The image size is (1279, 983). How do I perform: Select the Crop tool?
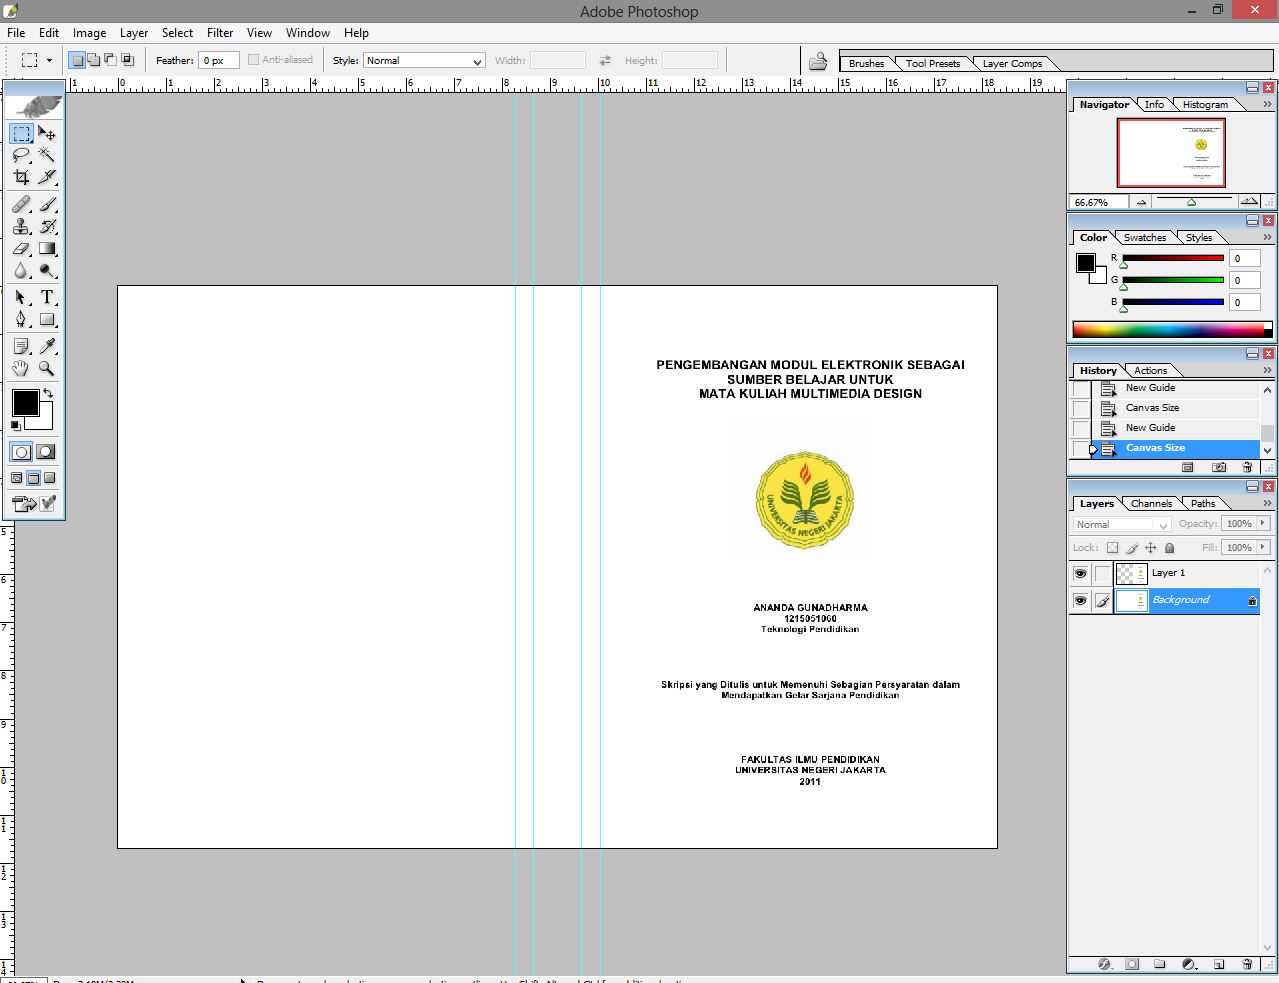(22, 176)
